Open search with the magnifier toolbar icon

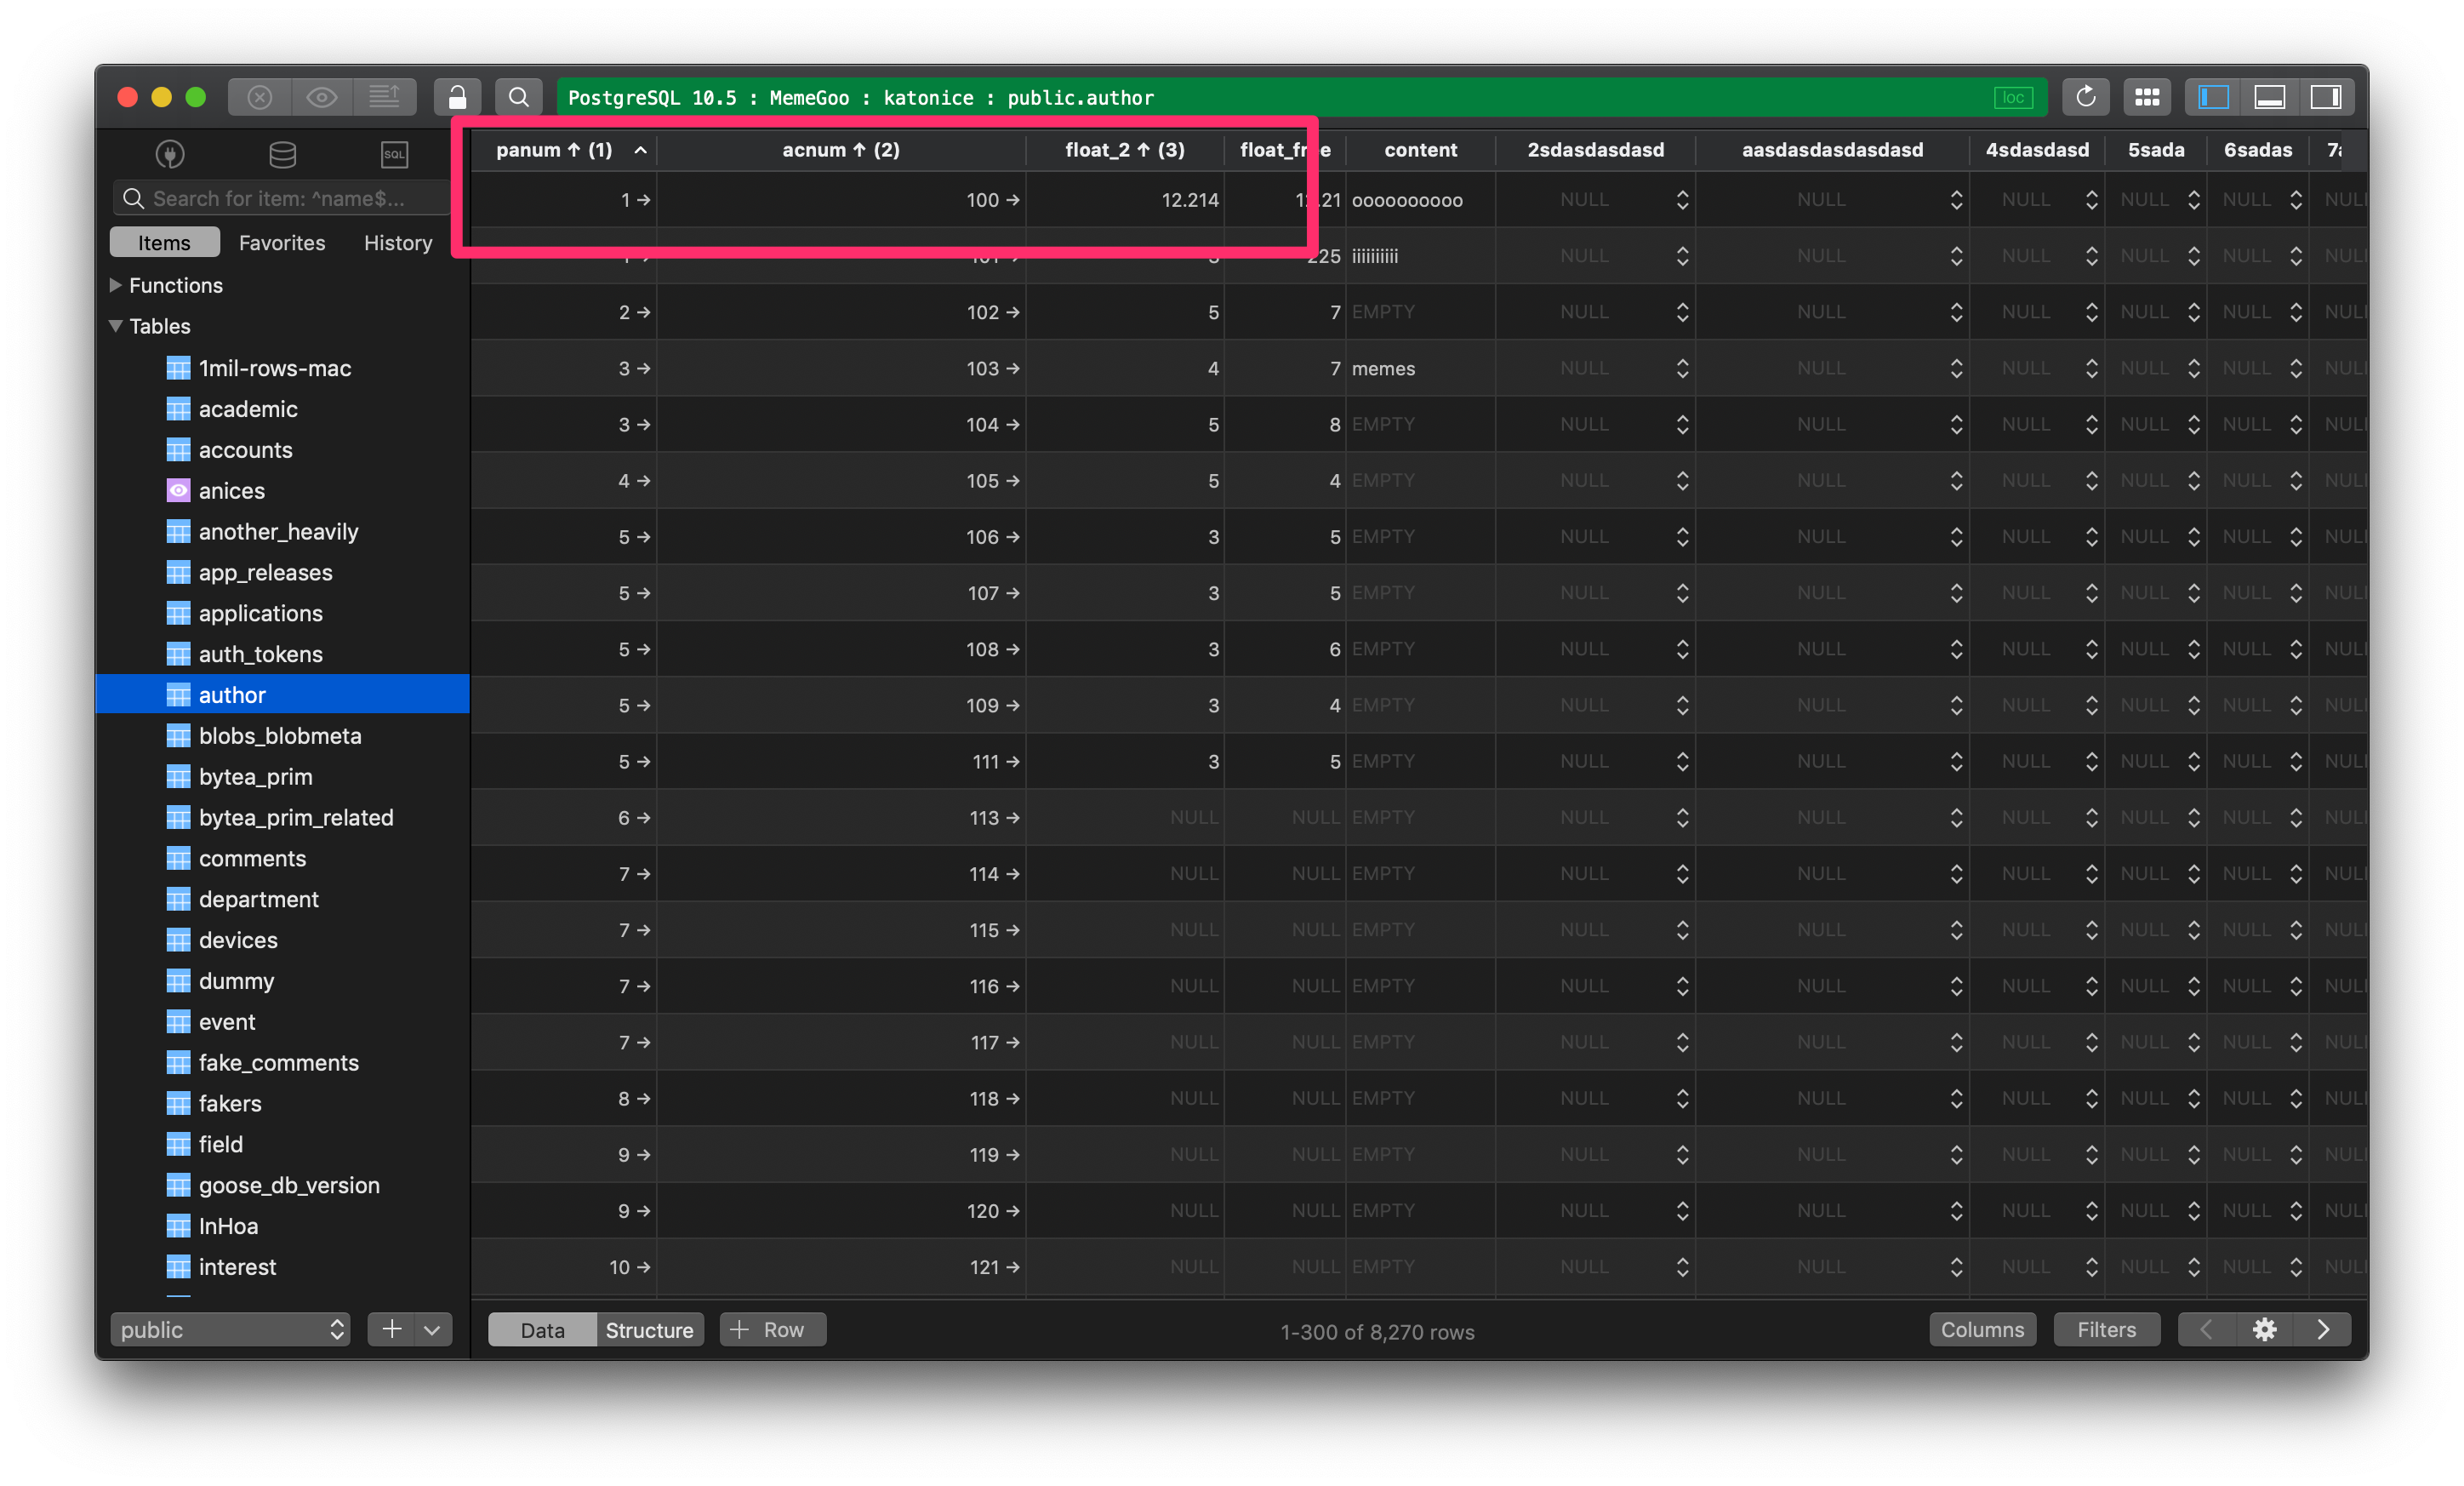tap(519, 97)
